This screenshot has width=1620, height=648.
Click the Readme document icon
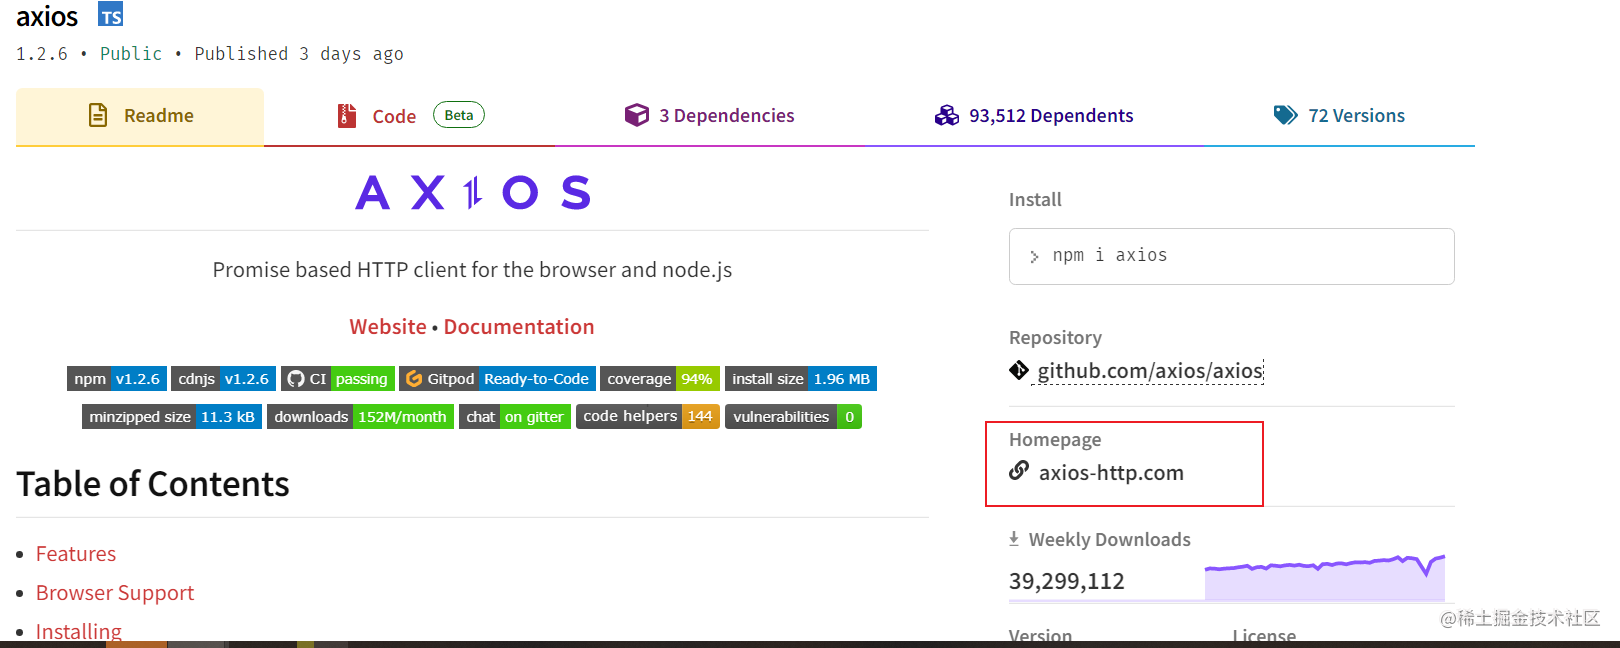[98, 115]
